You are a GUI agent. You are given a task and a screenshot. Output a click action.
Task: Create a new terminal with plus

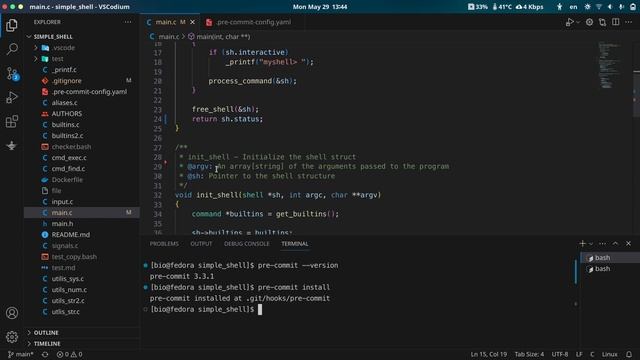click(x=582, y=244)
